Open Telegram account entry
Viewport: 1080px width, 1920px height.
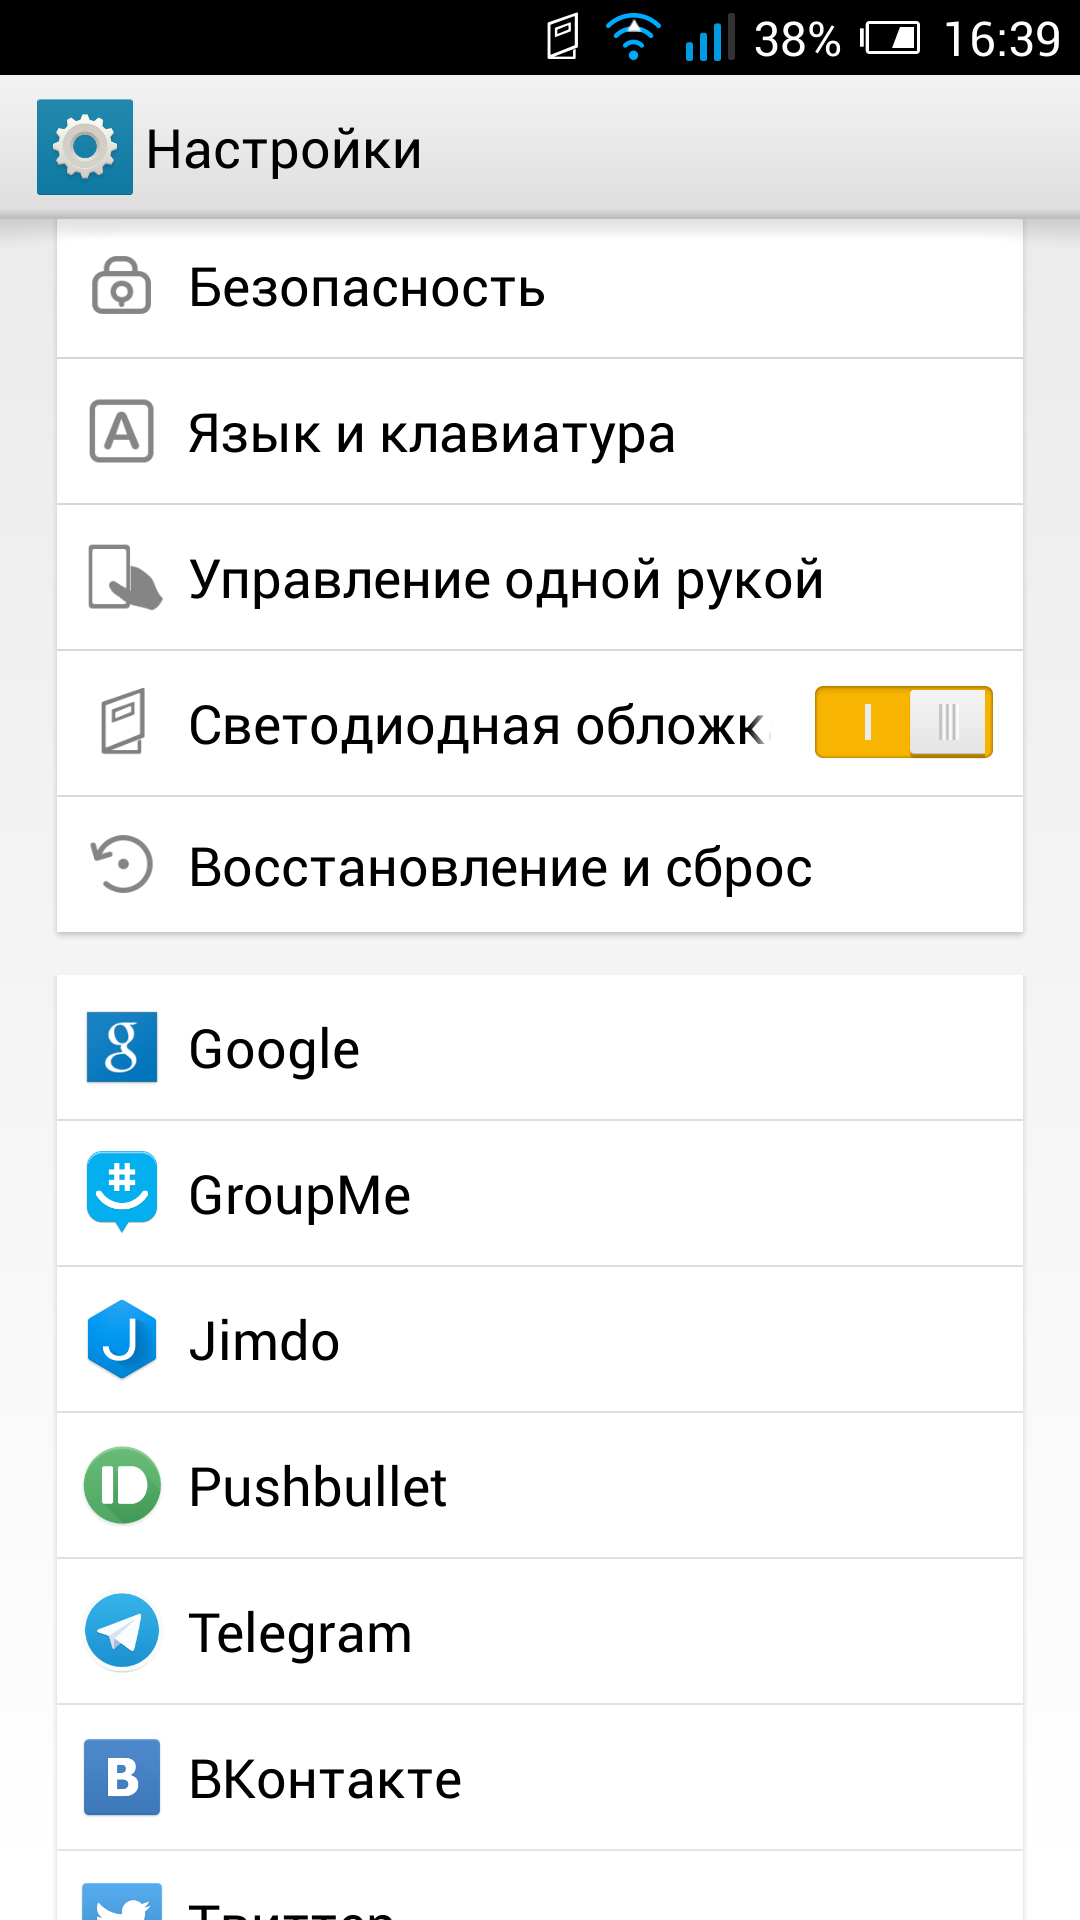point(540,1632)
